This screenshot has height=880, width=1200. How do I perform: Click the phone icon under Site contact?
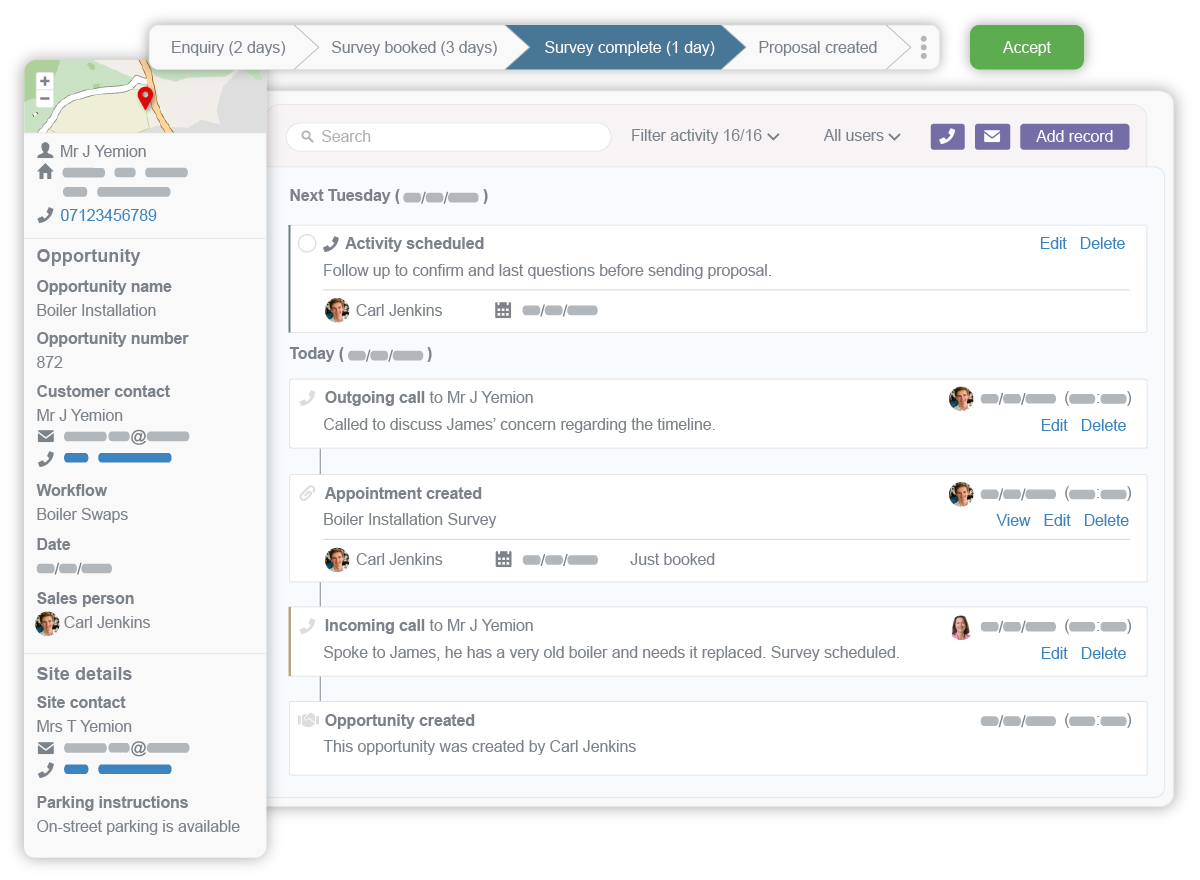click(46, 768)
